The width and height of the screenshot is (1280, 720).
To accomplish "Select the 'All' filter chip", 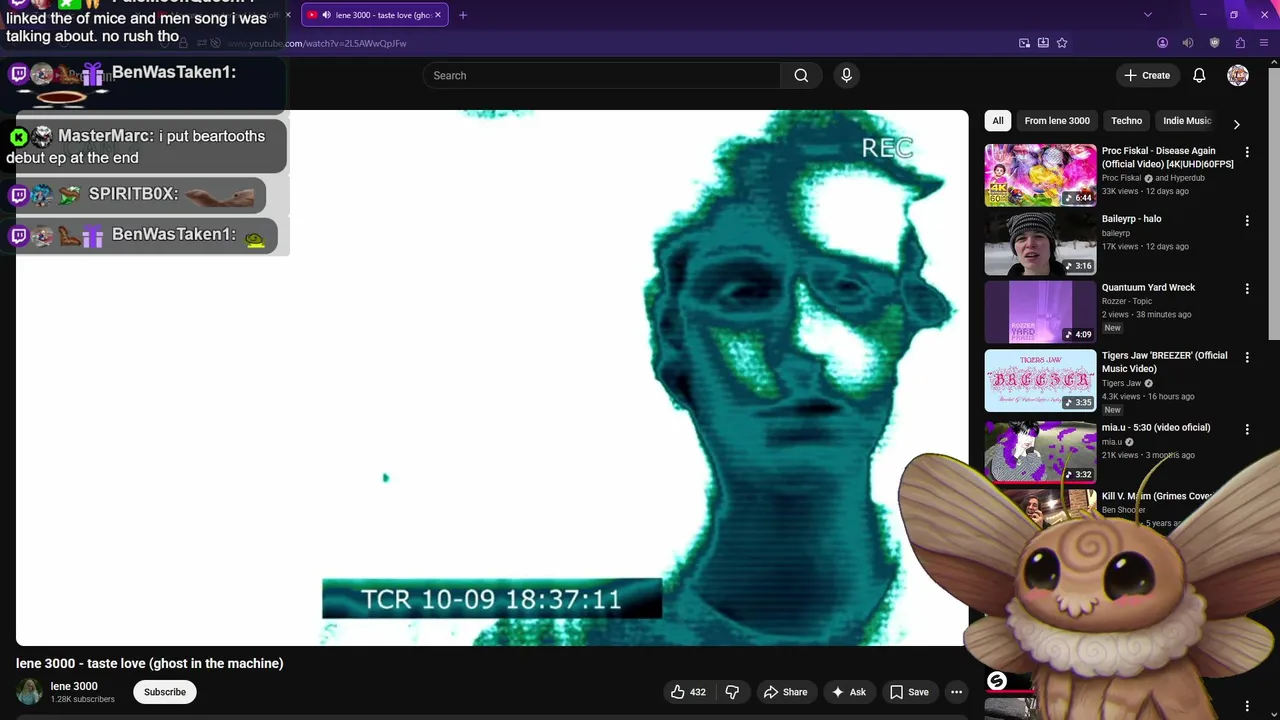I will coord(997,121).
